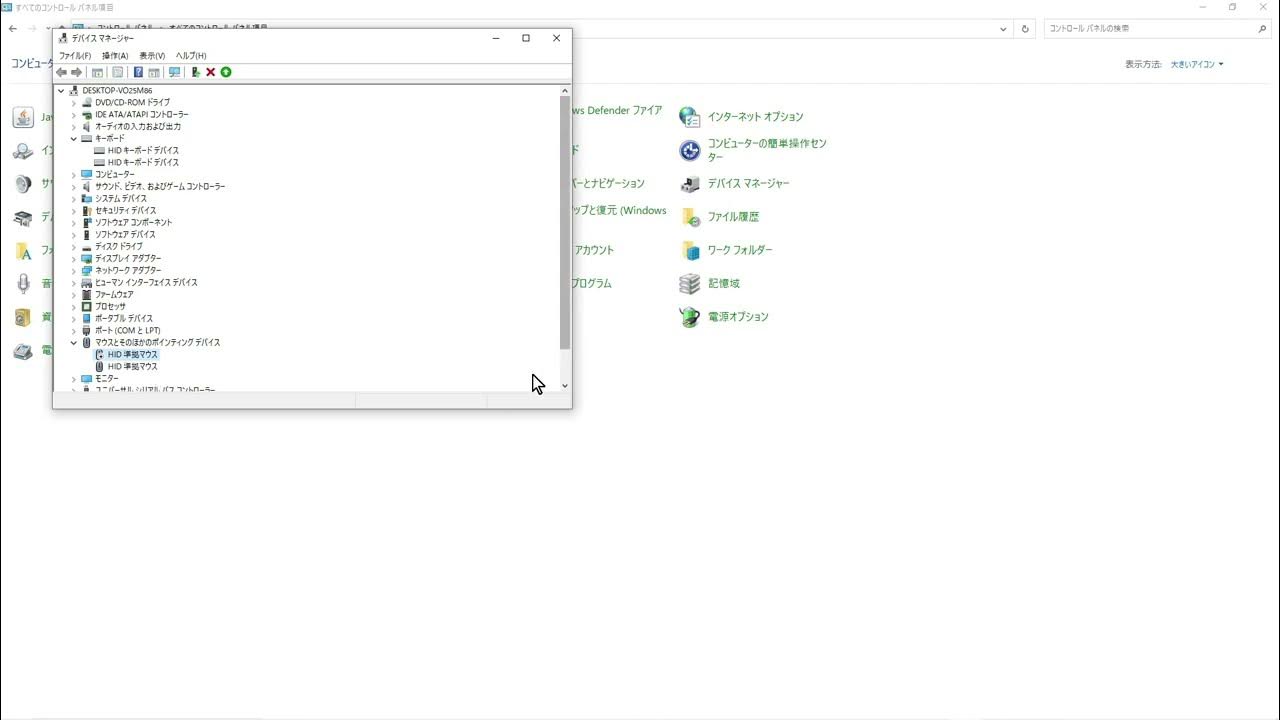Open ワーク フォルダー icon in Control Panel
The width and height of the screenshot is (1280, 720).
(x=690, y=250)
